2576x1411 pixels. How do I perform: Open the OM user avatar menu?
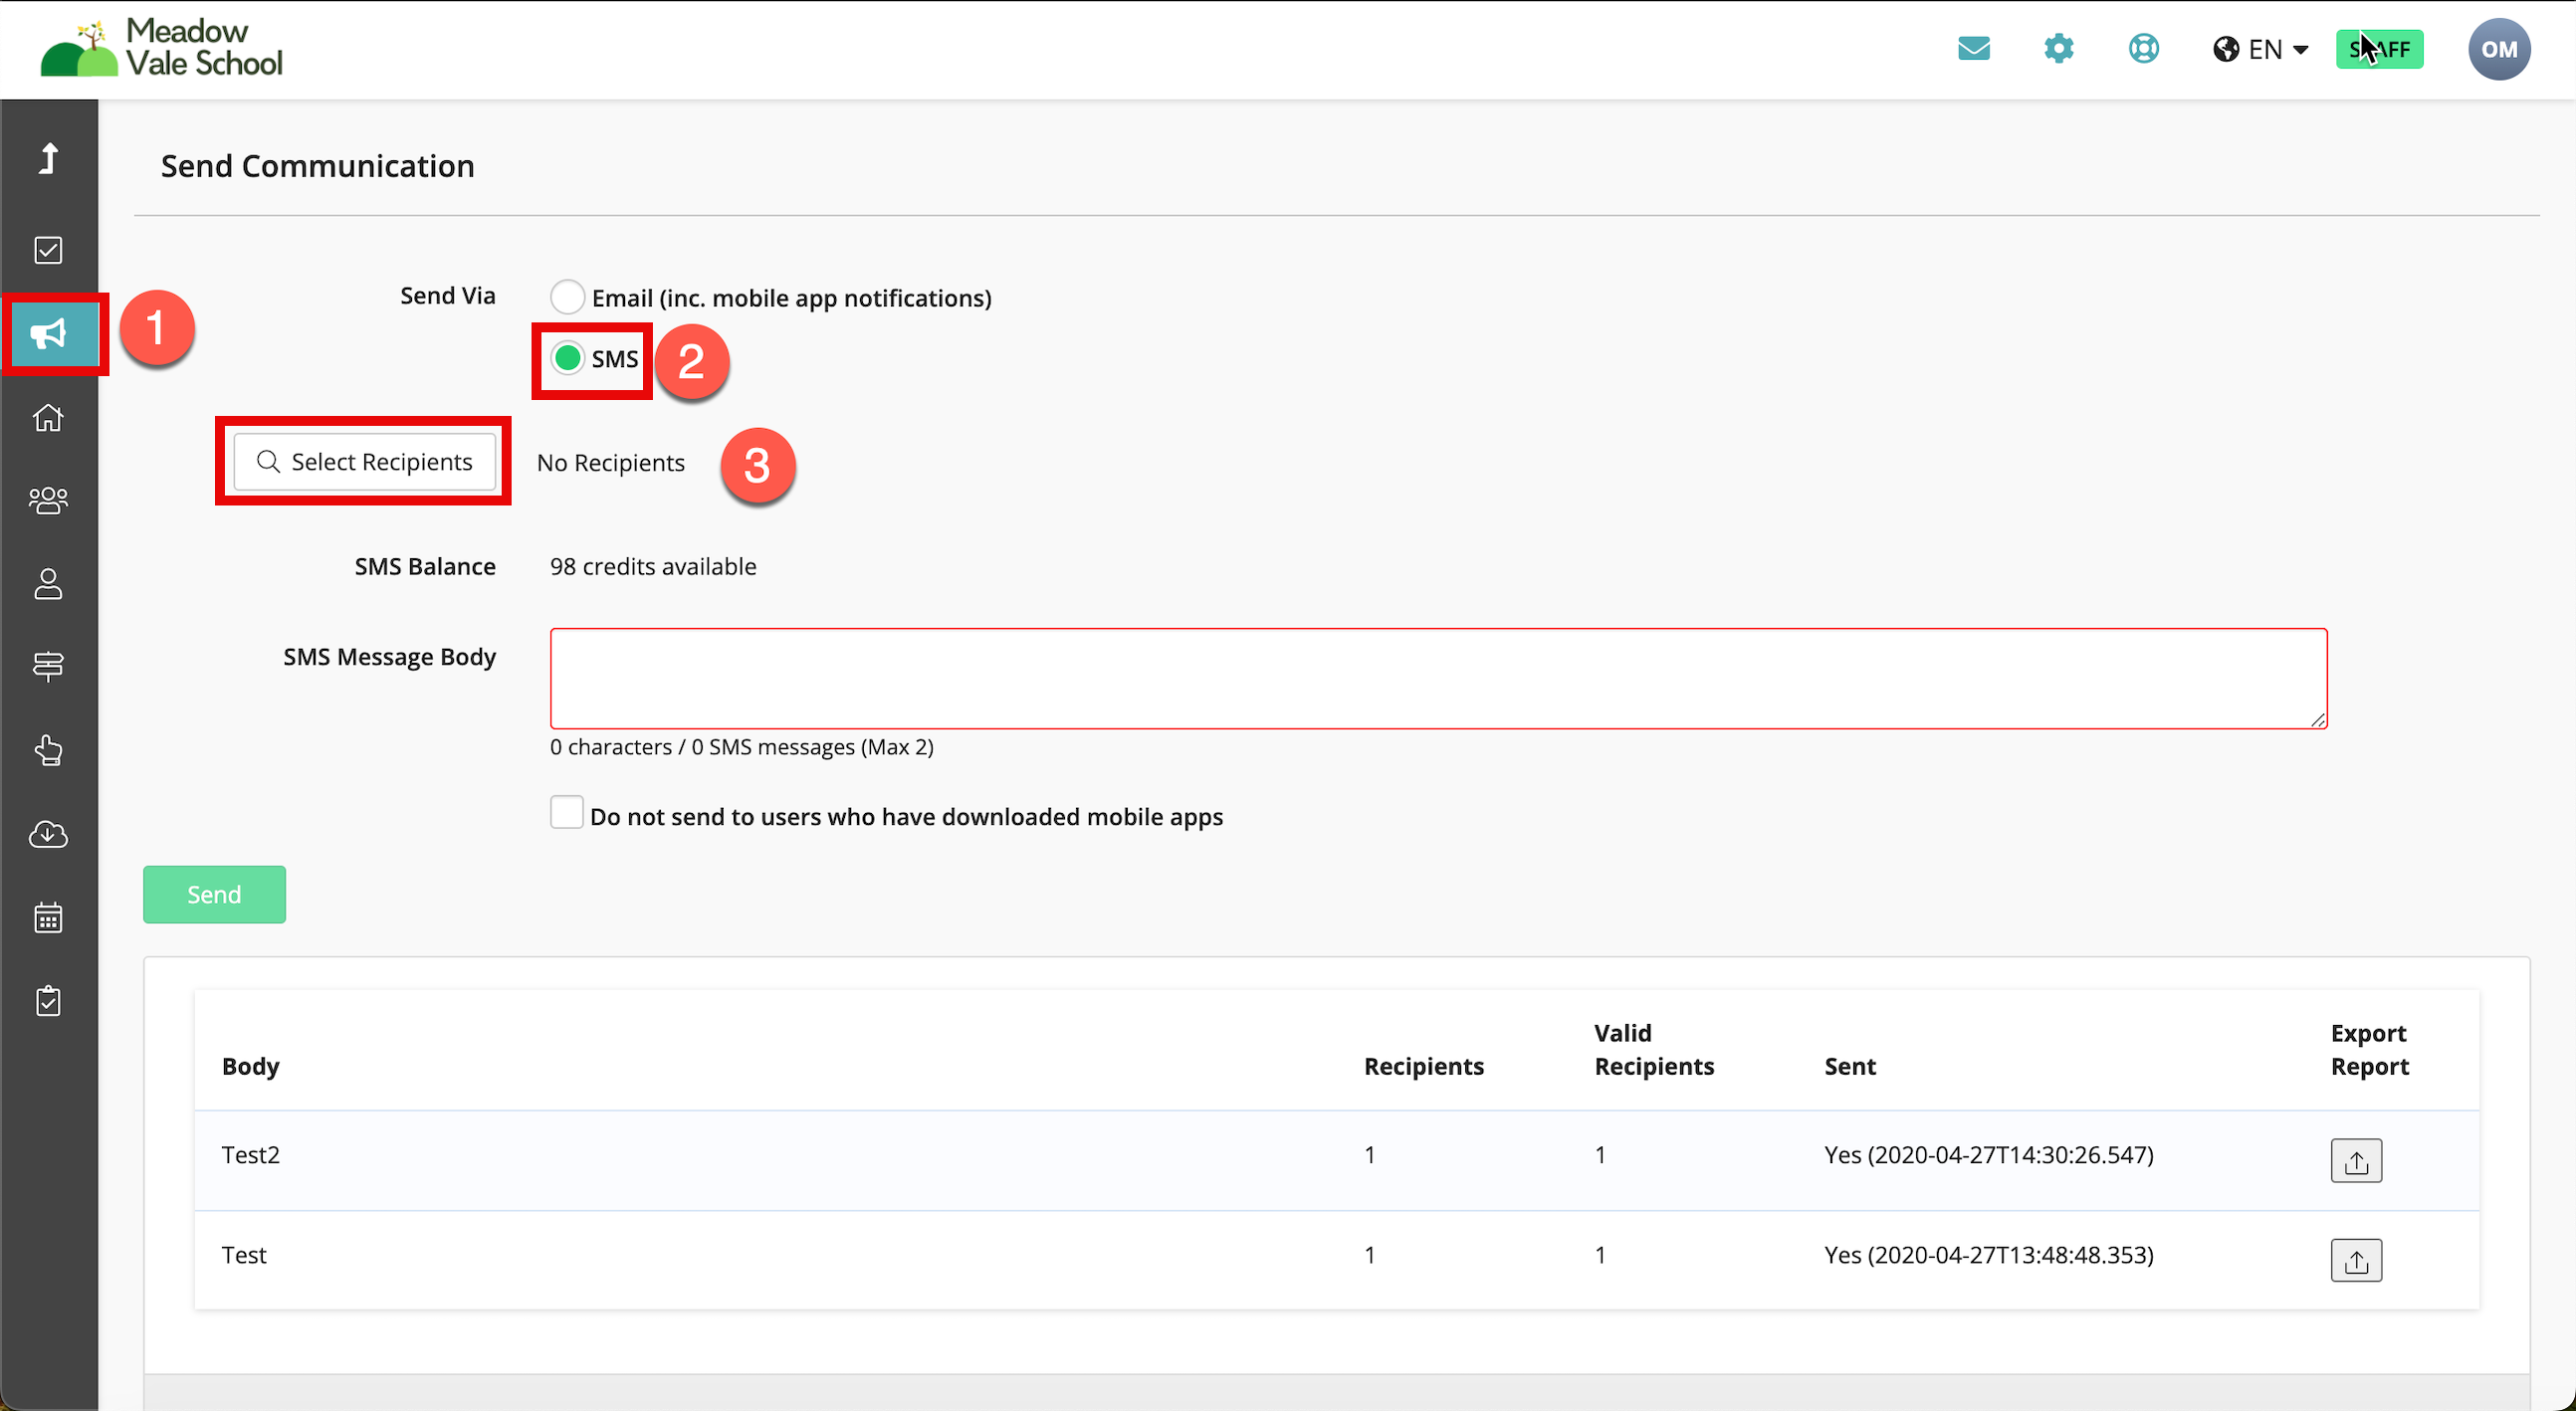[x=2498, y=49]
